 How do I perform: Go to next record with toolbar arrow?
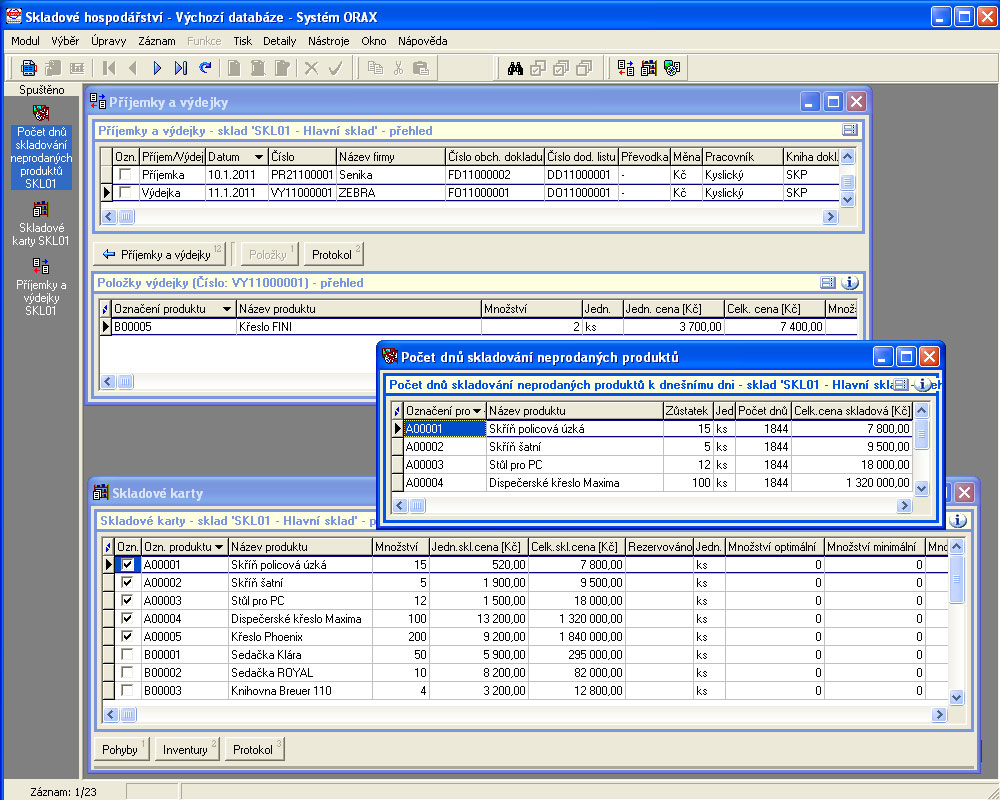[x=157, y=68]
